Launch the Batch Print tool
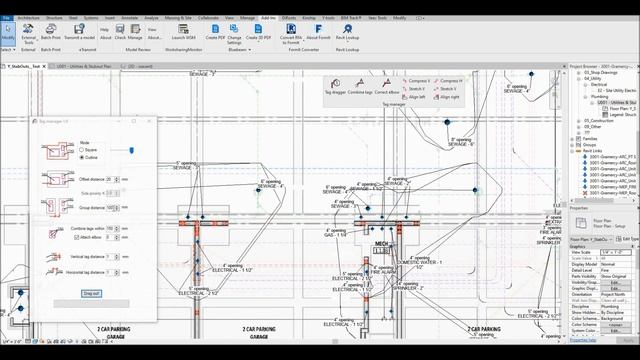The height and width of the screenshot is (360, 640). tap(51, 32)
